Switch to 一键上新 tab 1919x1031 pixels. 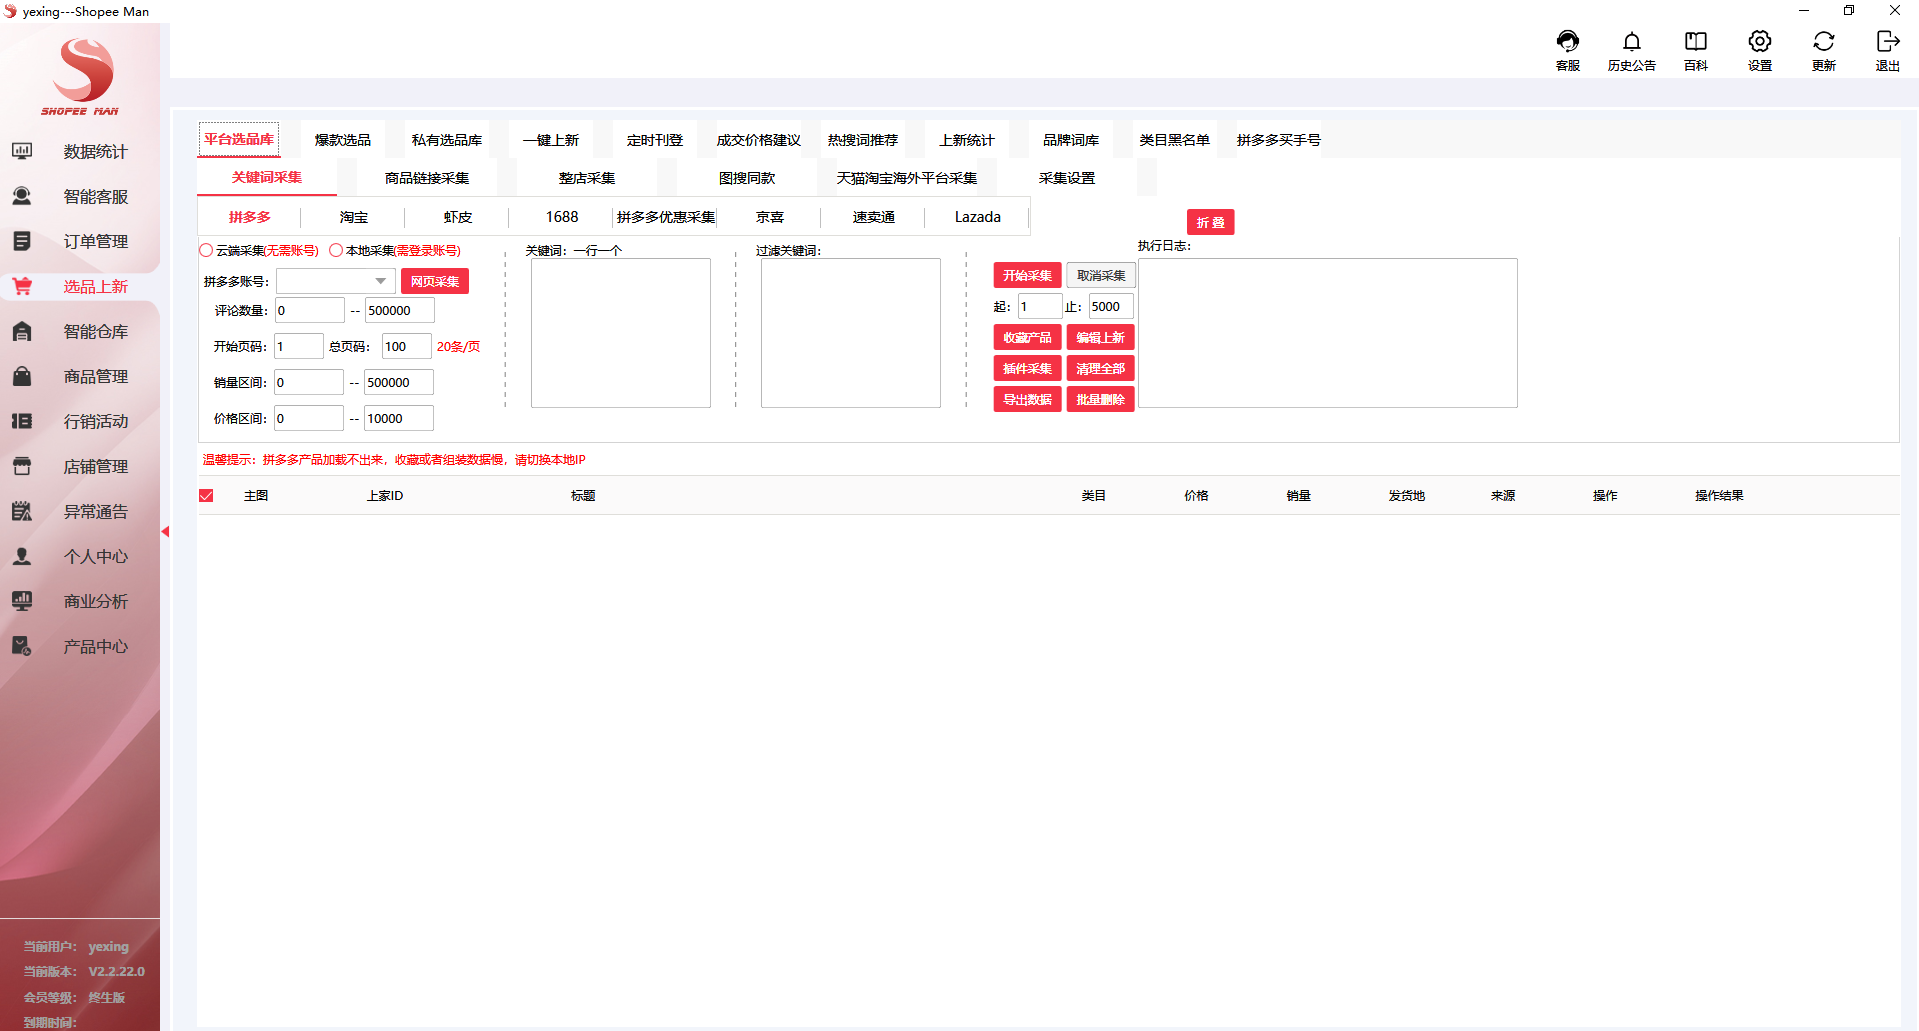coord(551,140)
